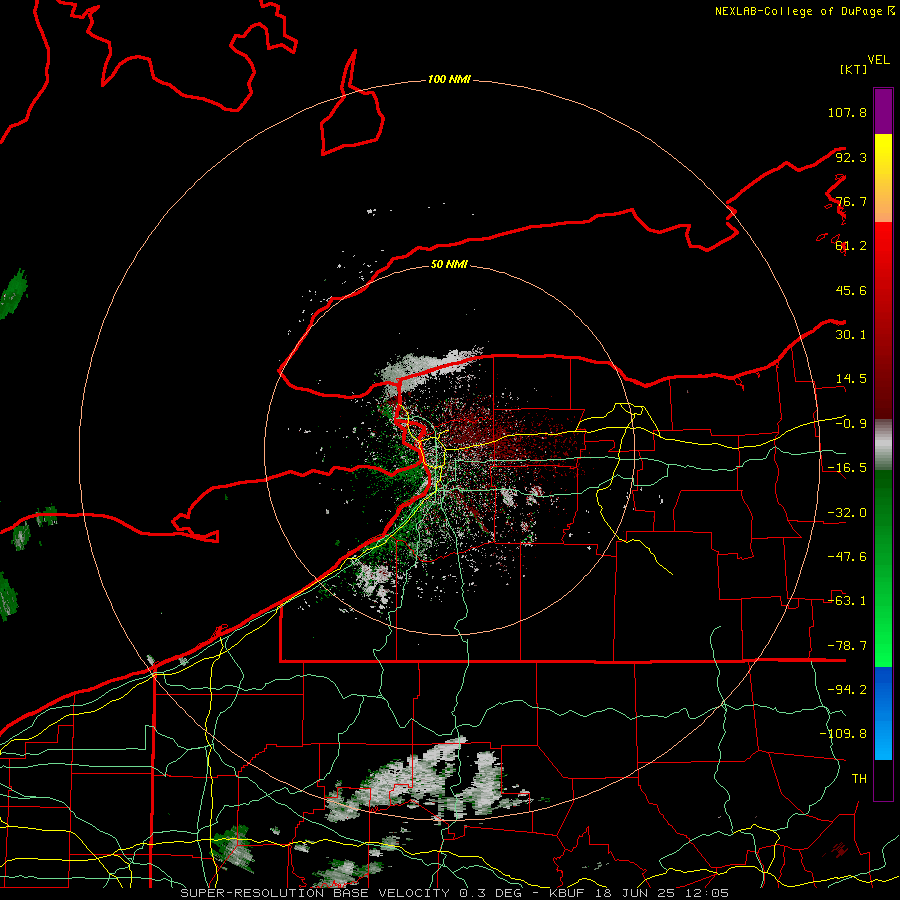Click the 92.3 velocity scale value

pyautogui.click(x=851, y=157)
